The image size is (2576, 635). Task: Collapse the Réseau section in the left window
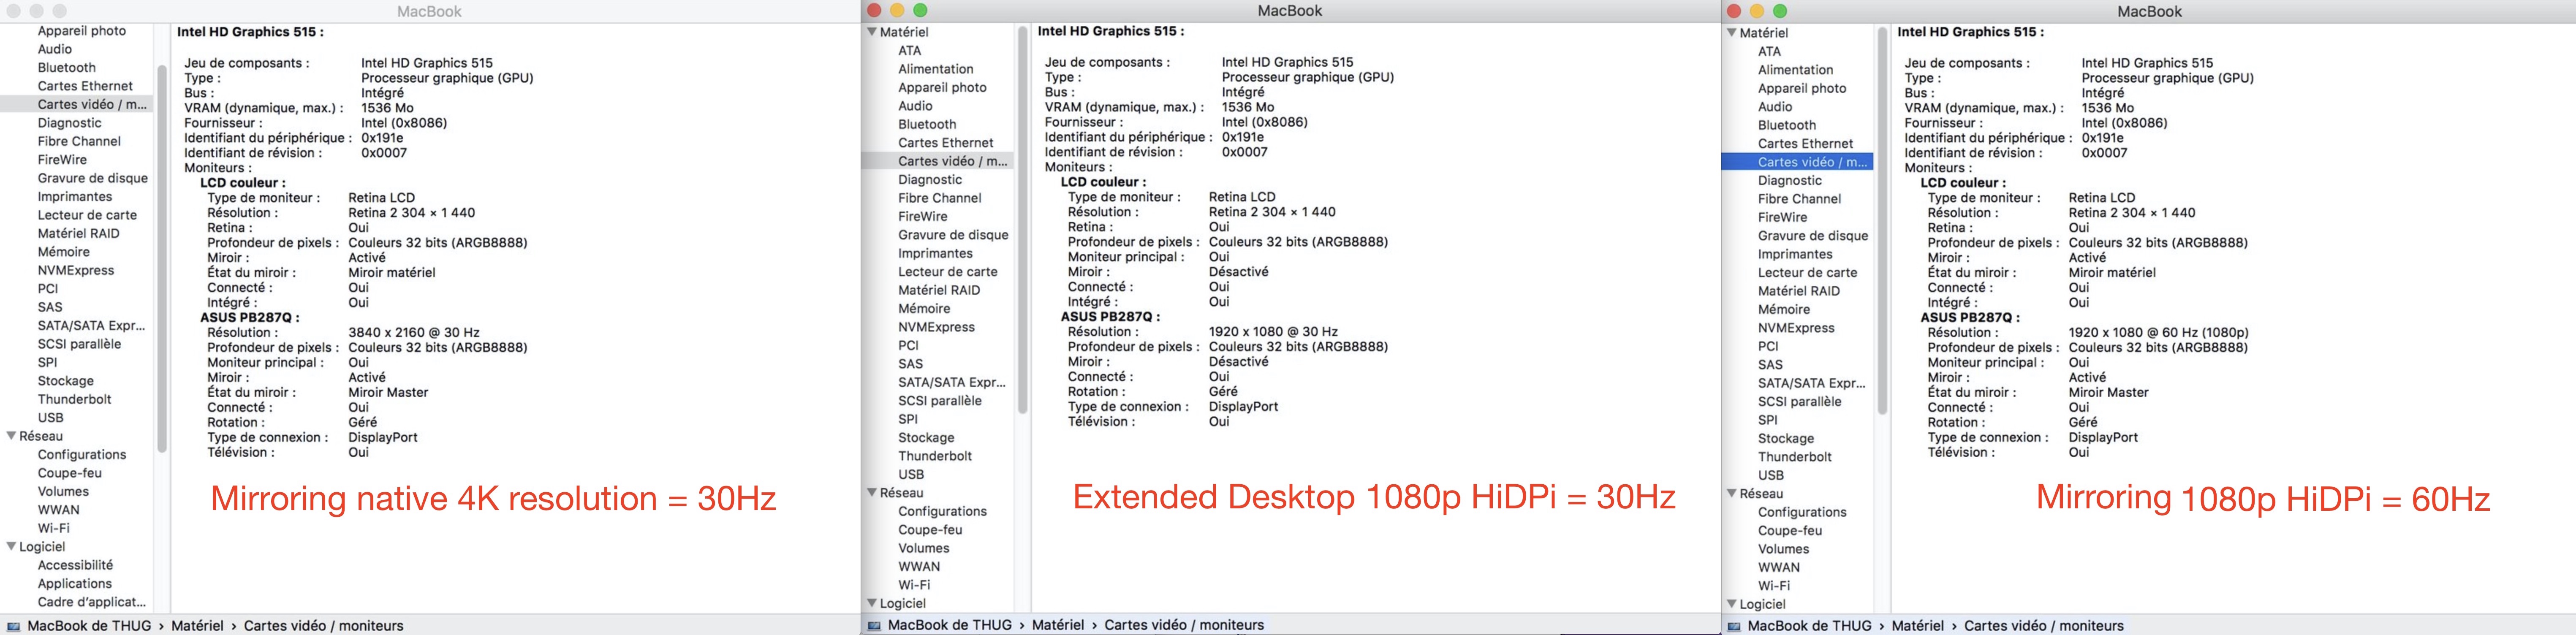click(x=11, y=436)
